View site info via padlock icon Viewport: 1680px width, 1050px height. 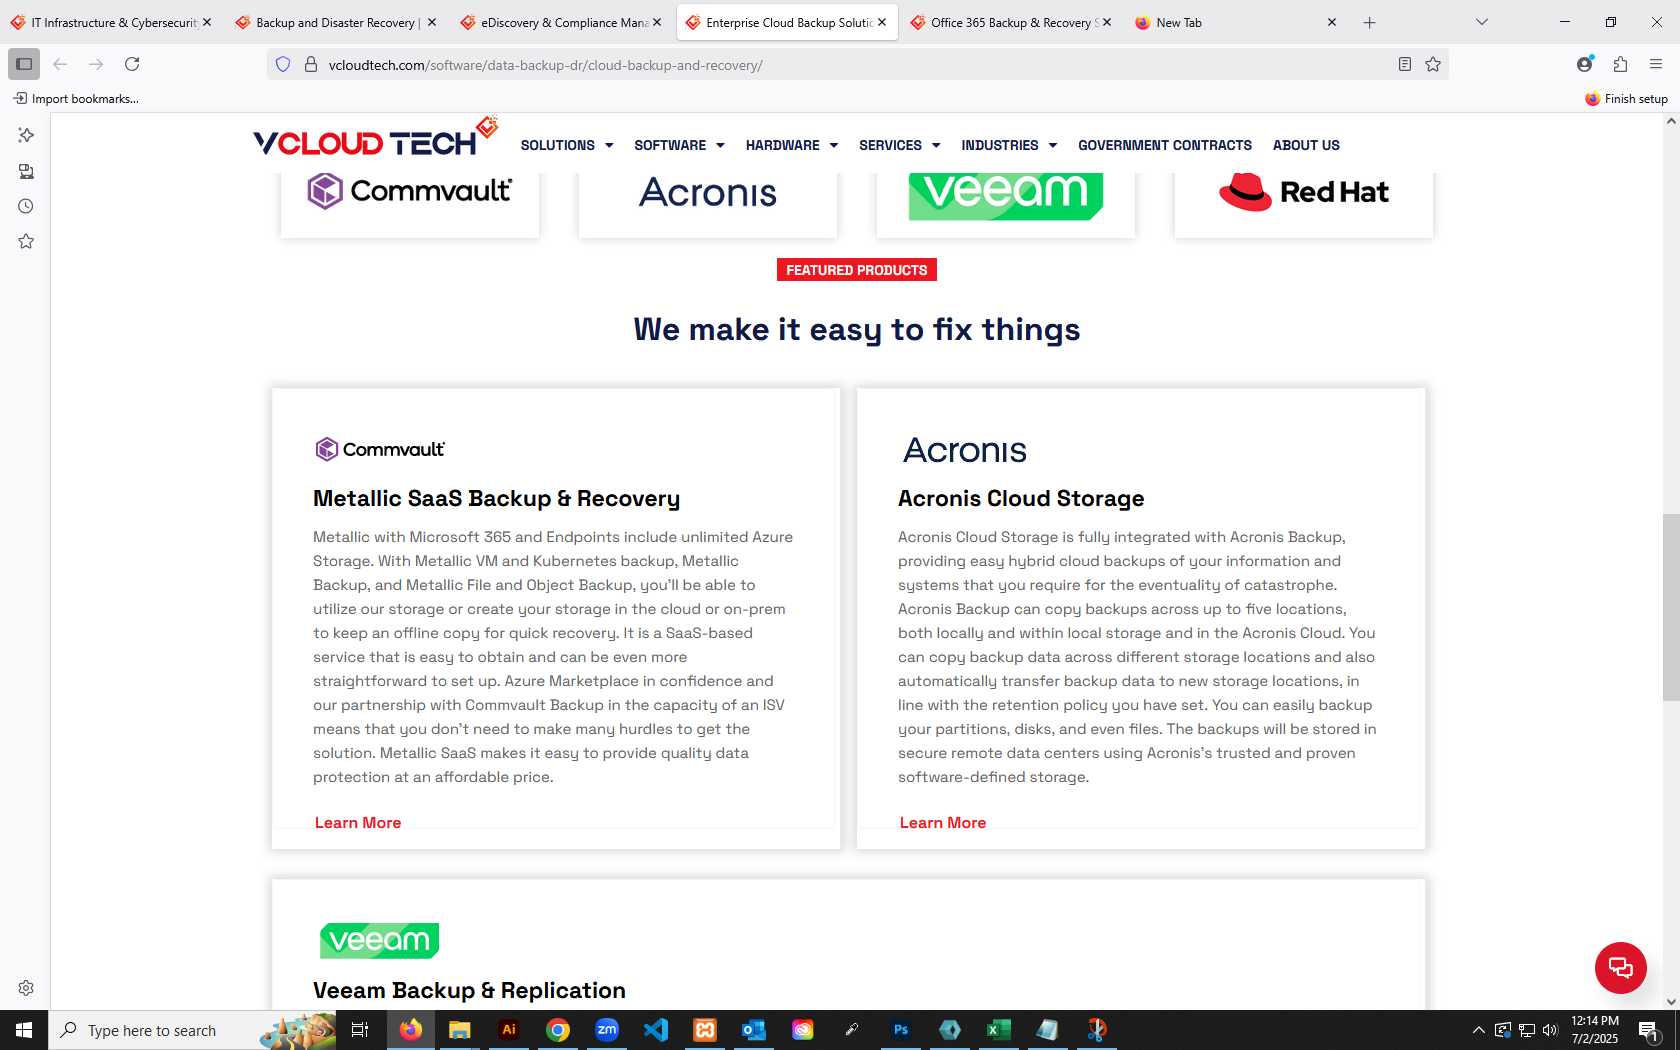click(311, 64)
